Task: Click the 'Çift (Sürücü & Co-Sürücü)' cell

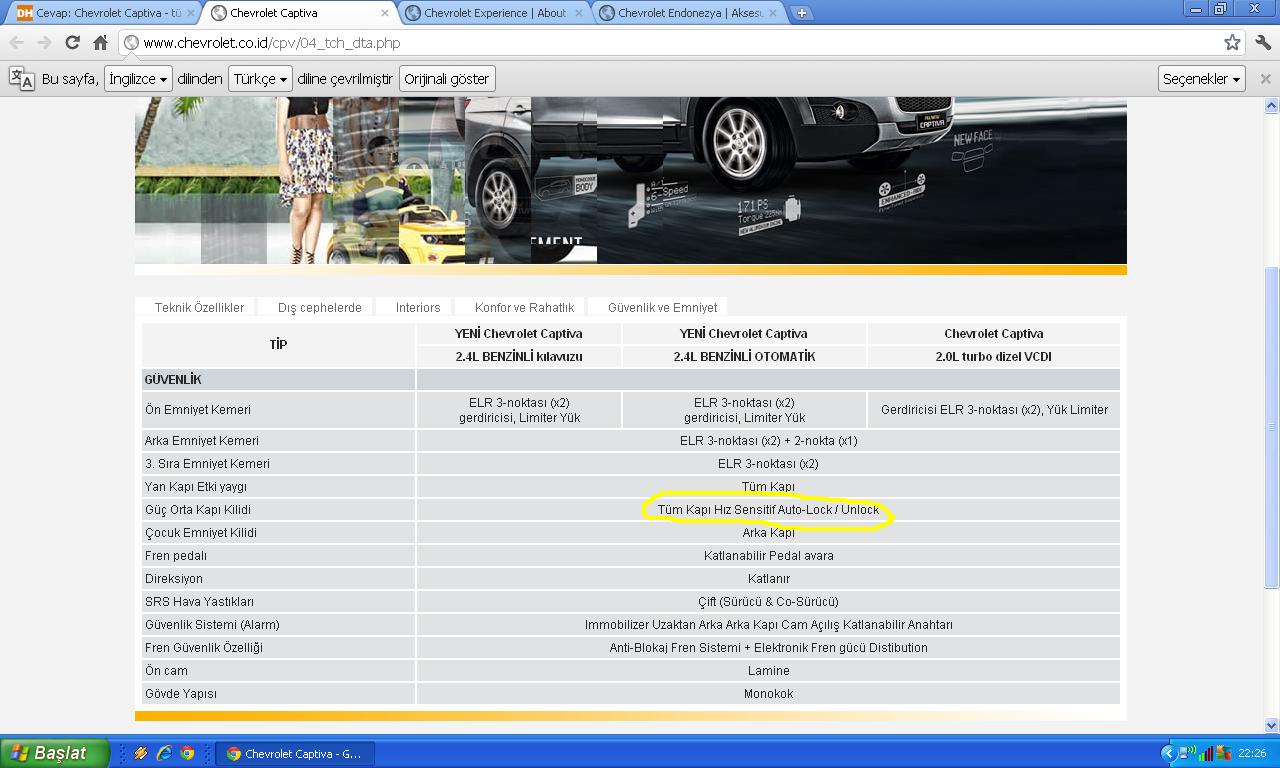Action: [768, 601]
